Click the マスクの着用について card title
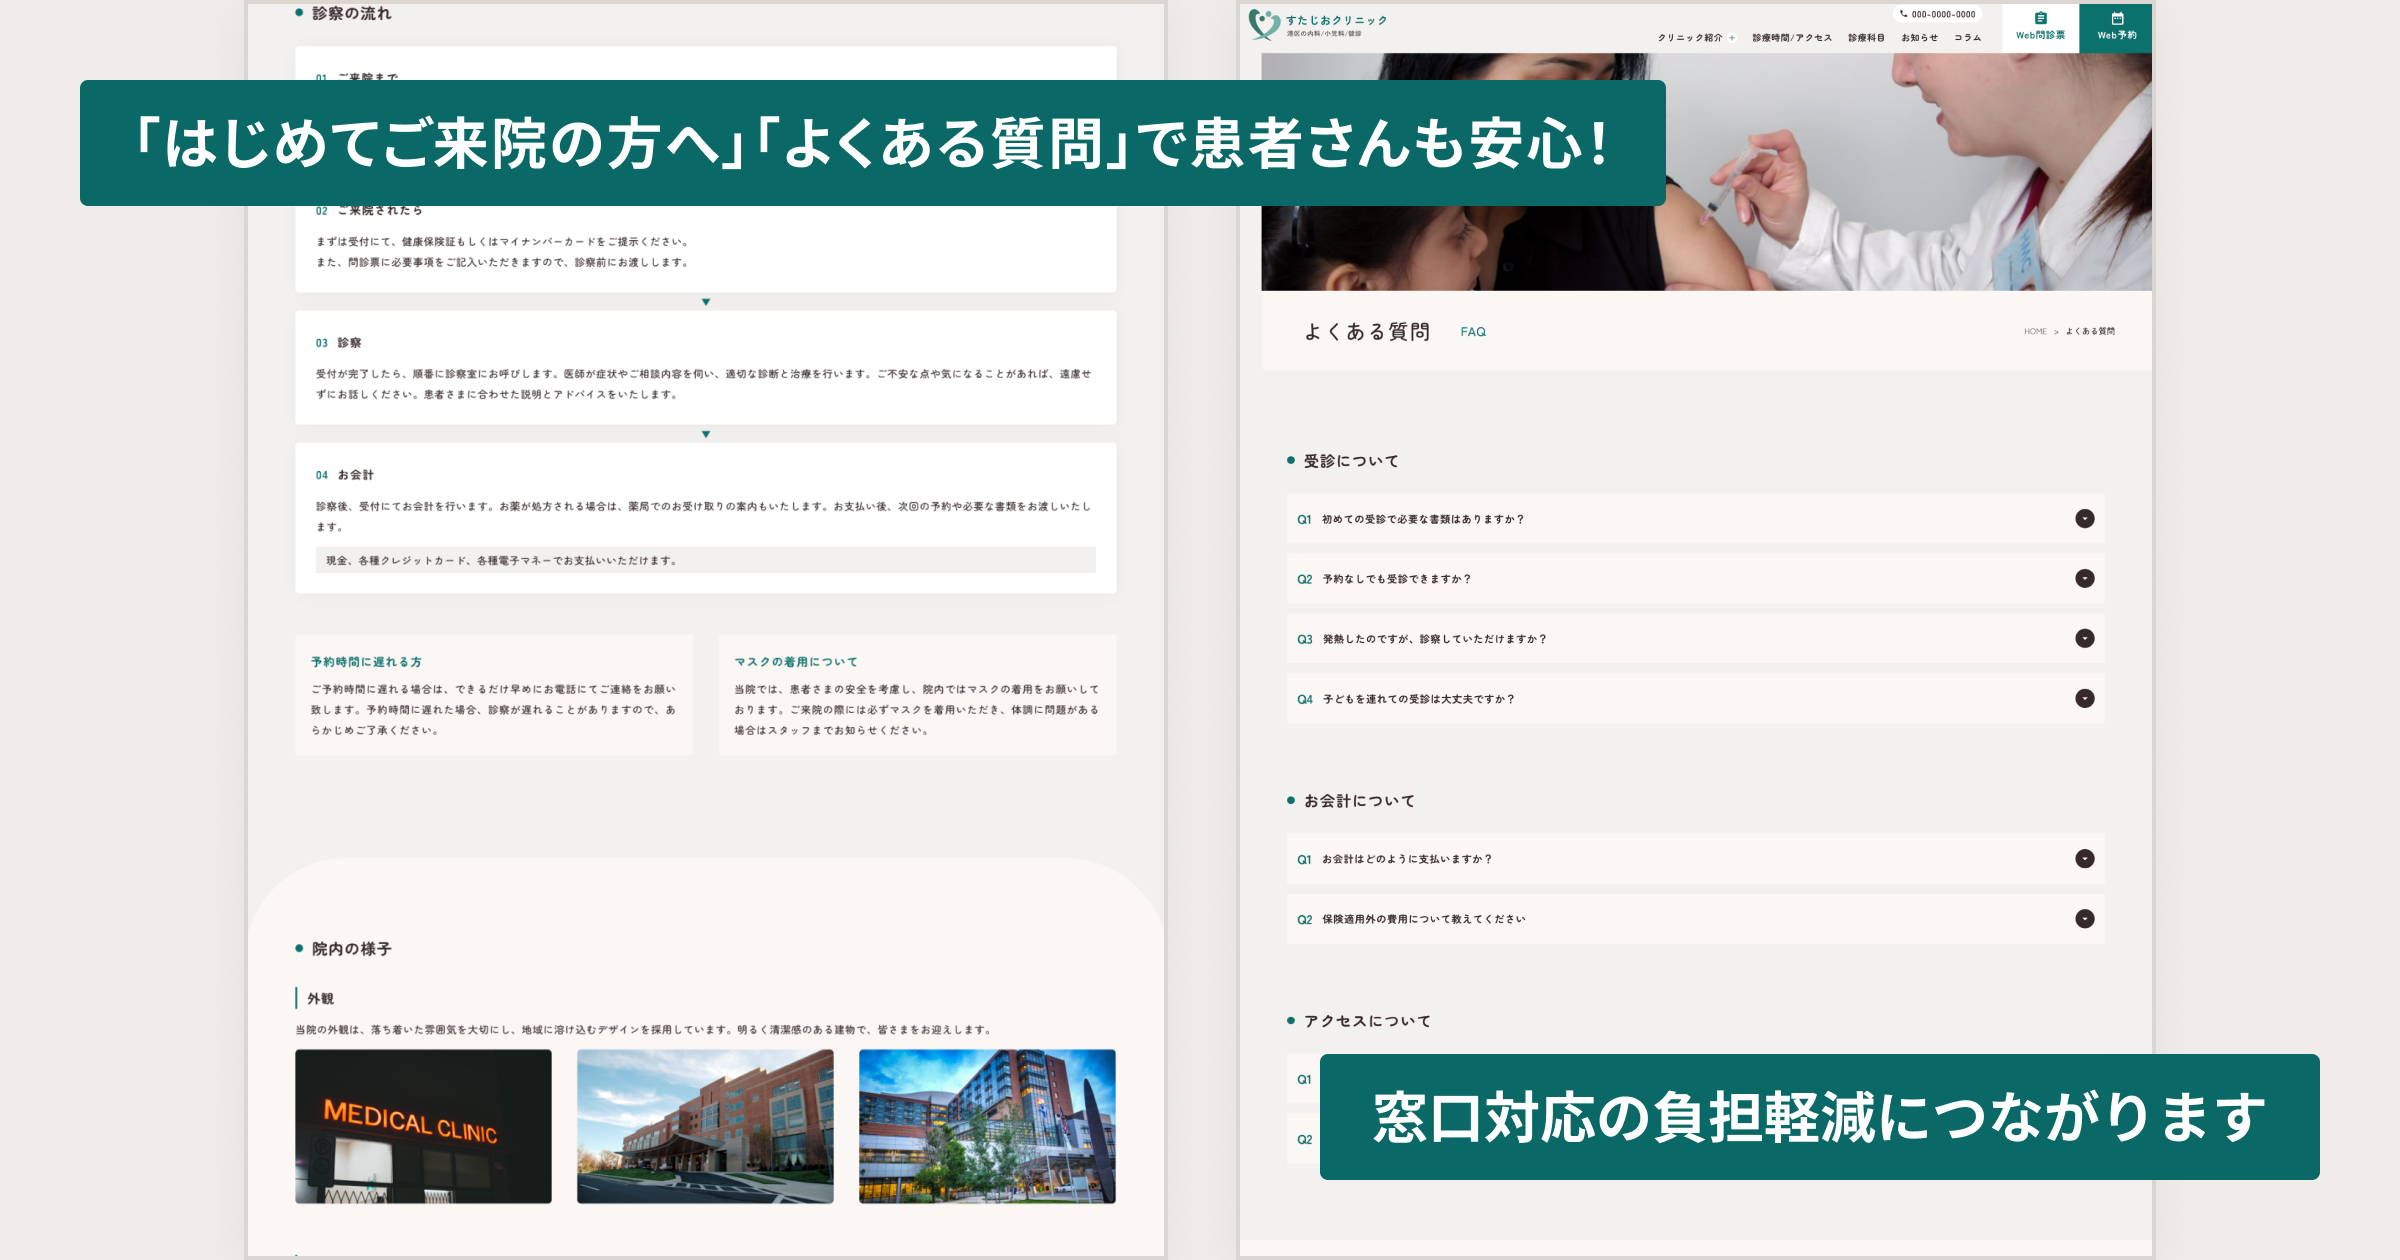This screenshot has width=2400, height=1260. 796,662
